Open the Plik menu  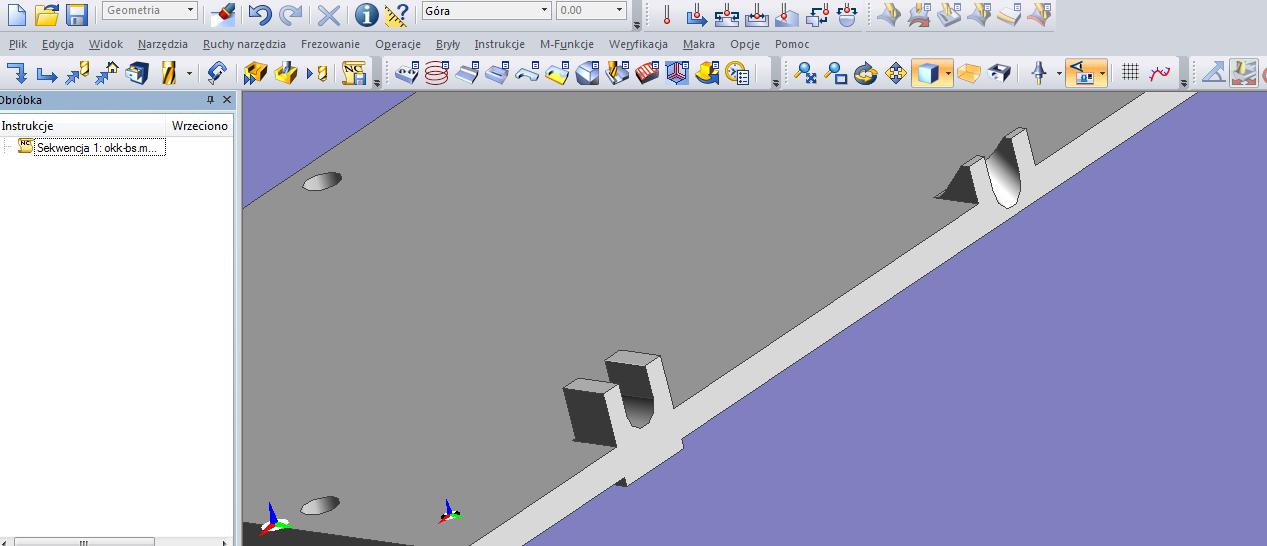pyautogui.click(x=18, y=44)
